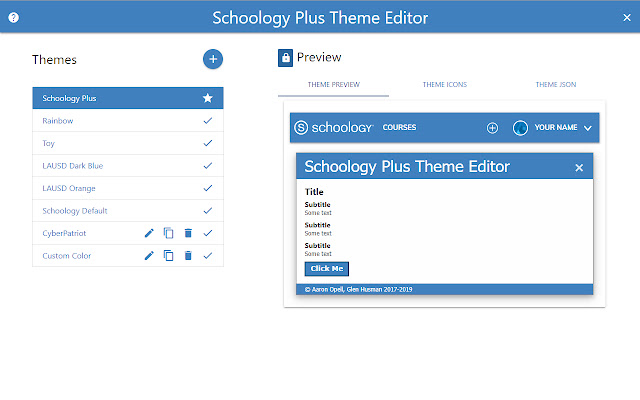Switch to the Theme Preview tab
640x400 pixels.
point(333,84)
